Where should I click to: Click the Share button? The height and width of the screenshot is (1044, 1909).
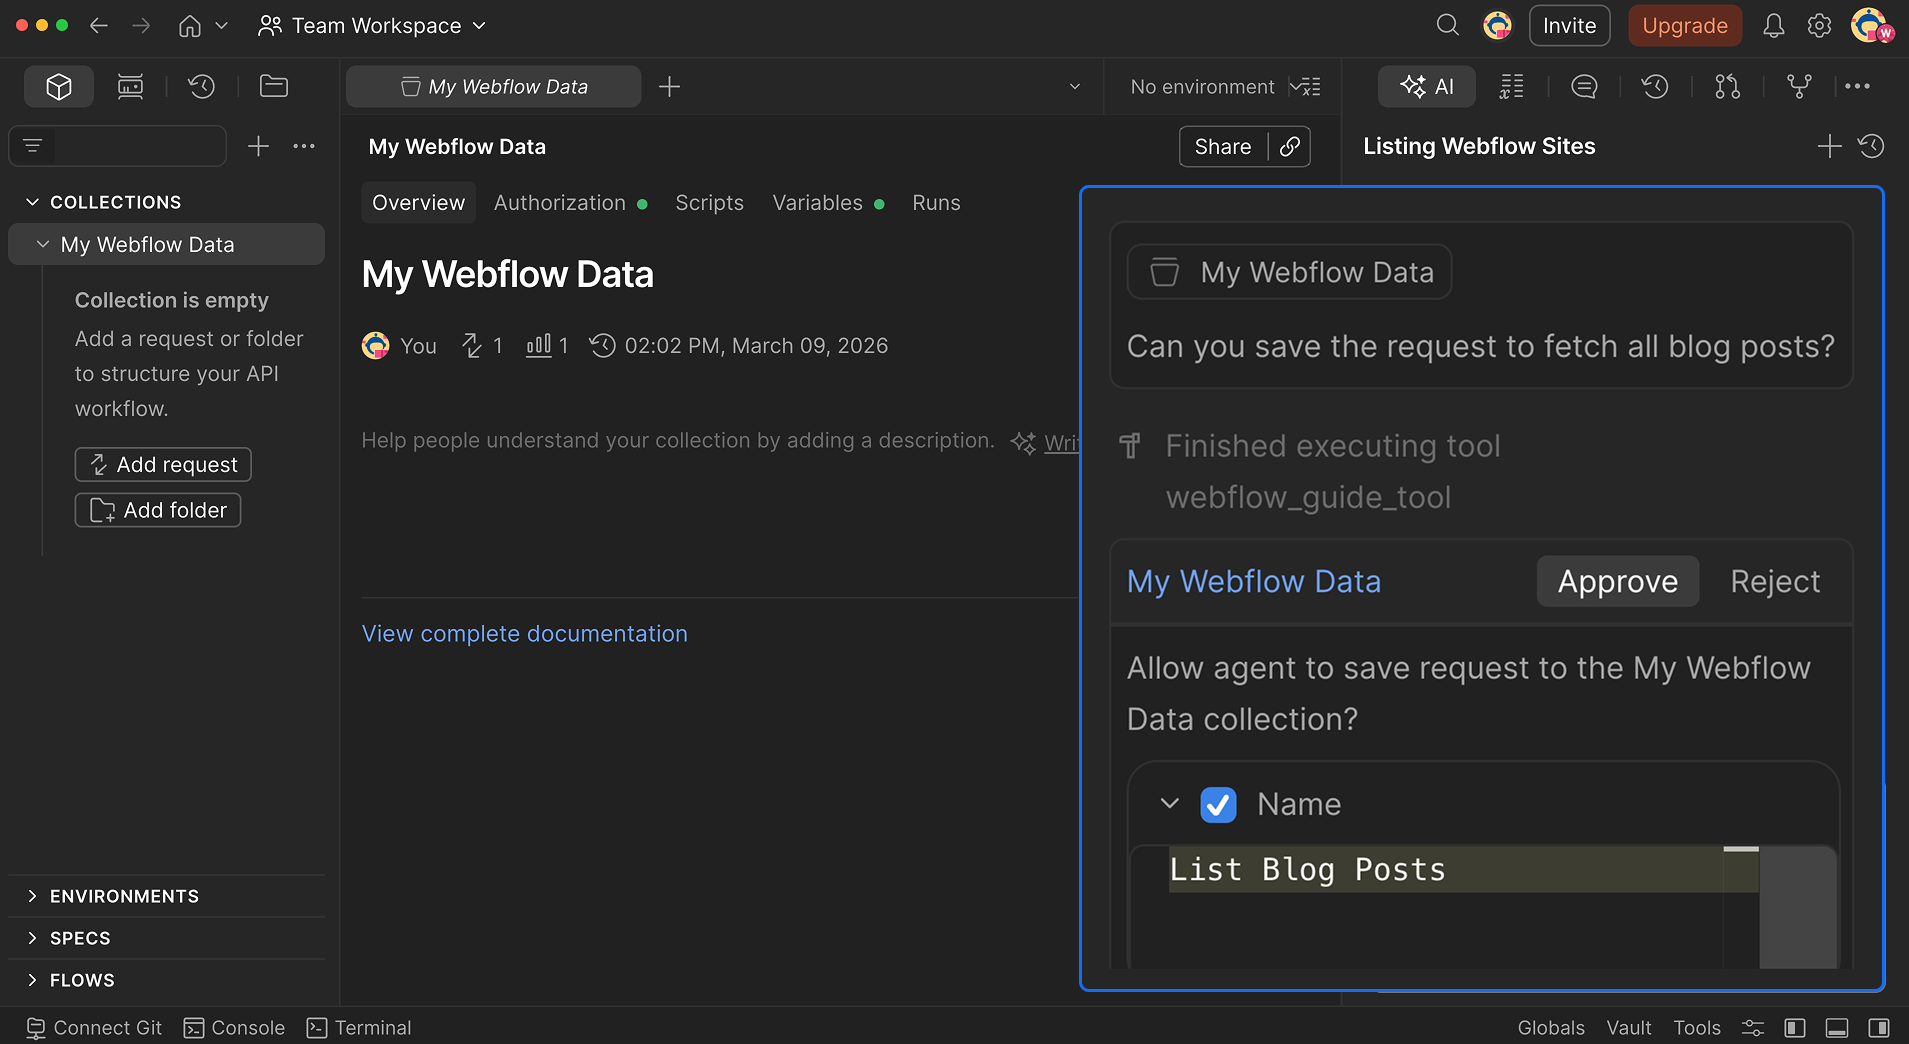(1223, 147)
